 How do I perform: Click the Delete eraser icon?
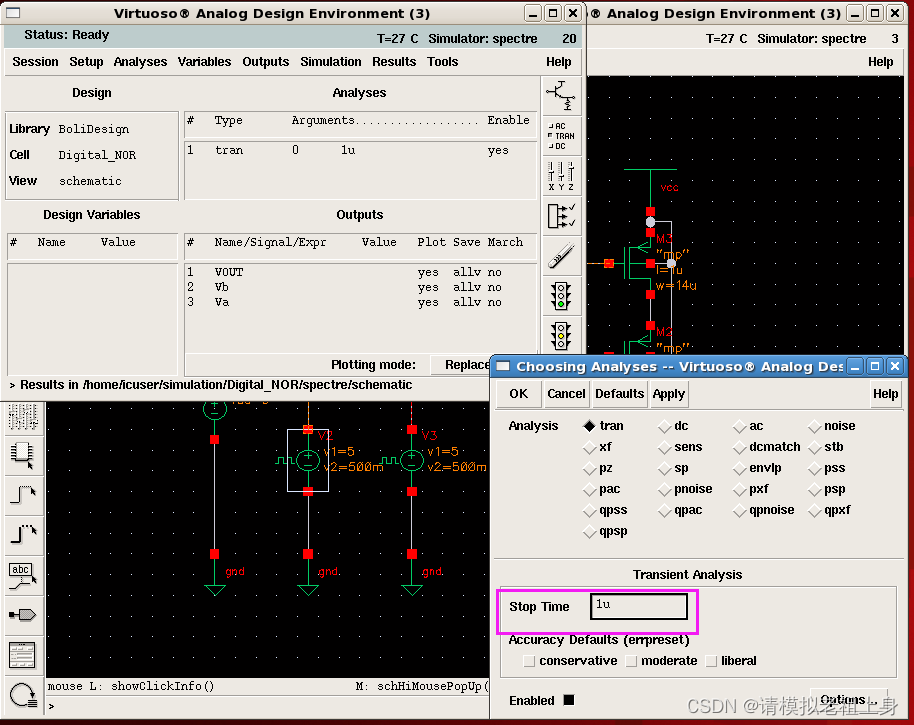click(x=562, y=256)
